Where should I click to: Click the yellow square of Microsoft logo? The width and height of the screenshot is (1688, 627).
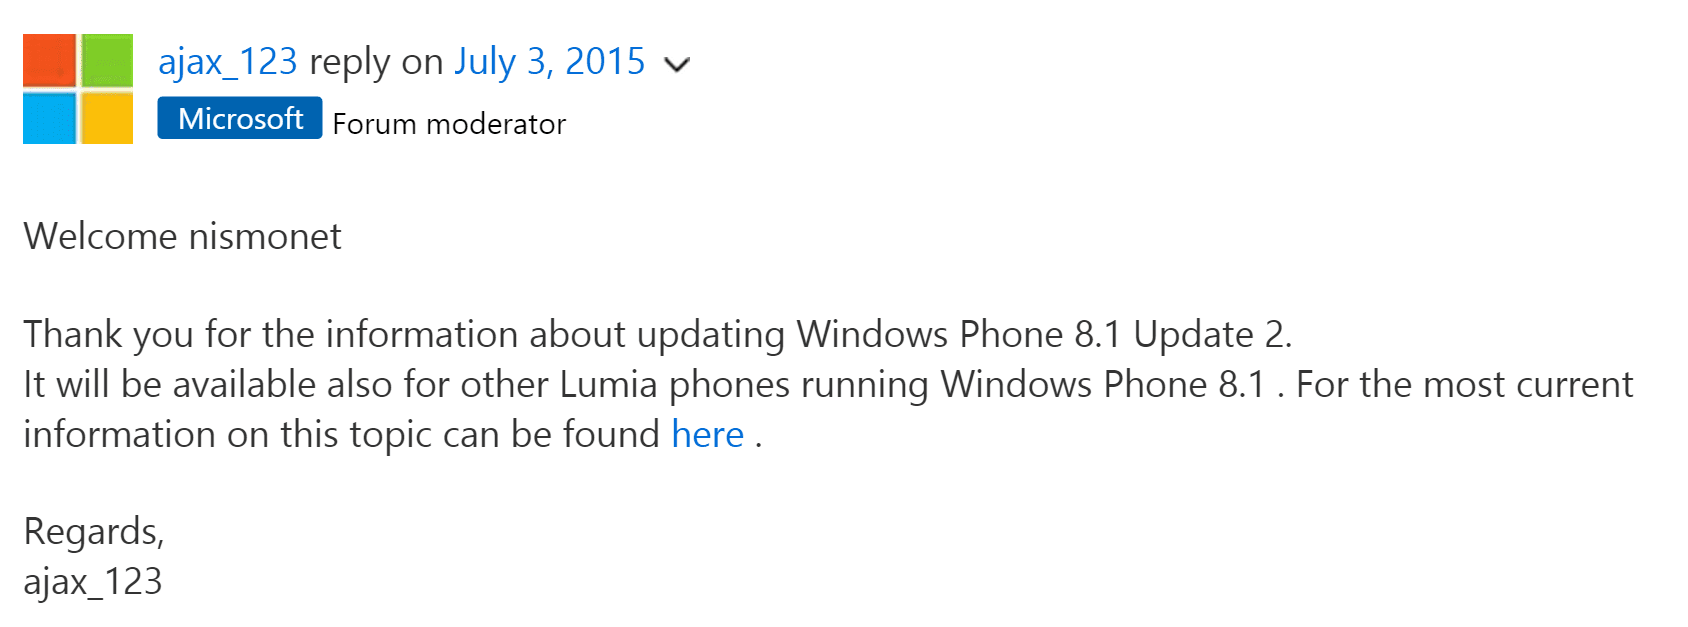pos(107,118)
